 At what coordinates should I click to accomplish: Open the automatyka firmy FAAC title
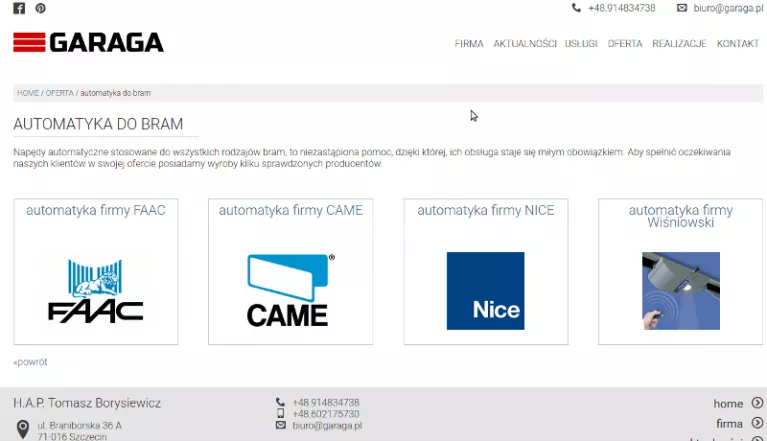tap(96, 210)
